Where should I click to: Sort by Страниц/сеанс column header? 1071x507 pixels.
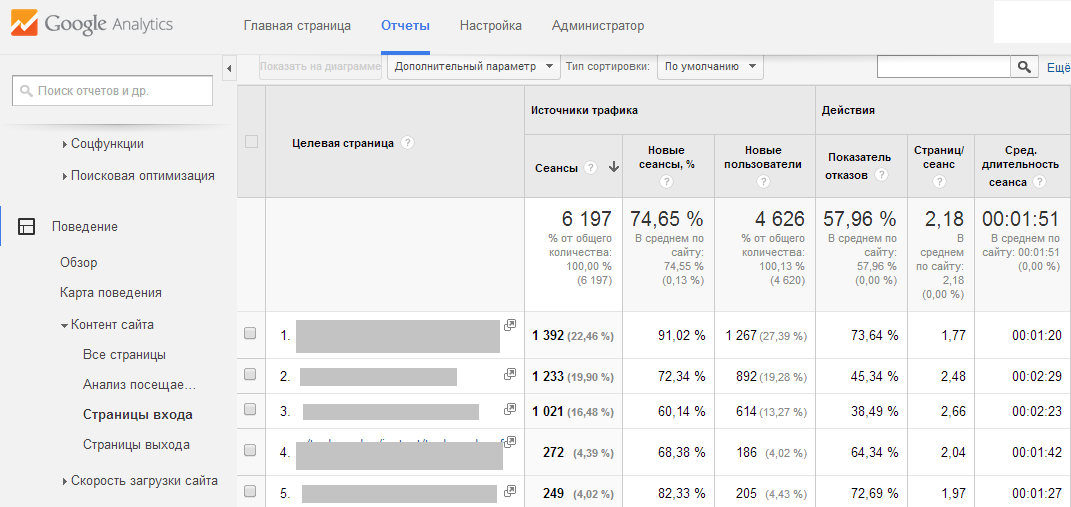940,157
